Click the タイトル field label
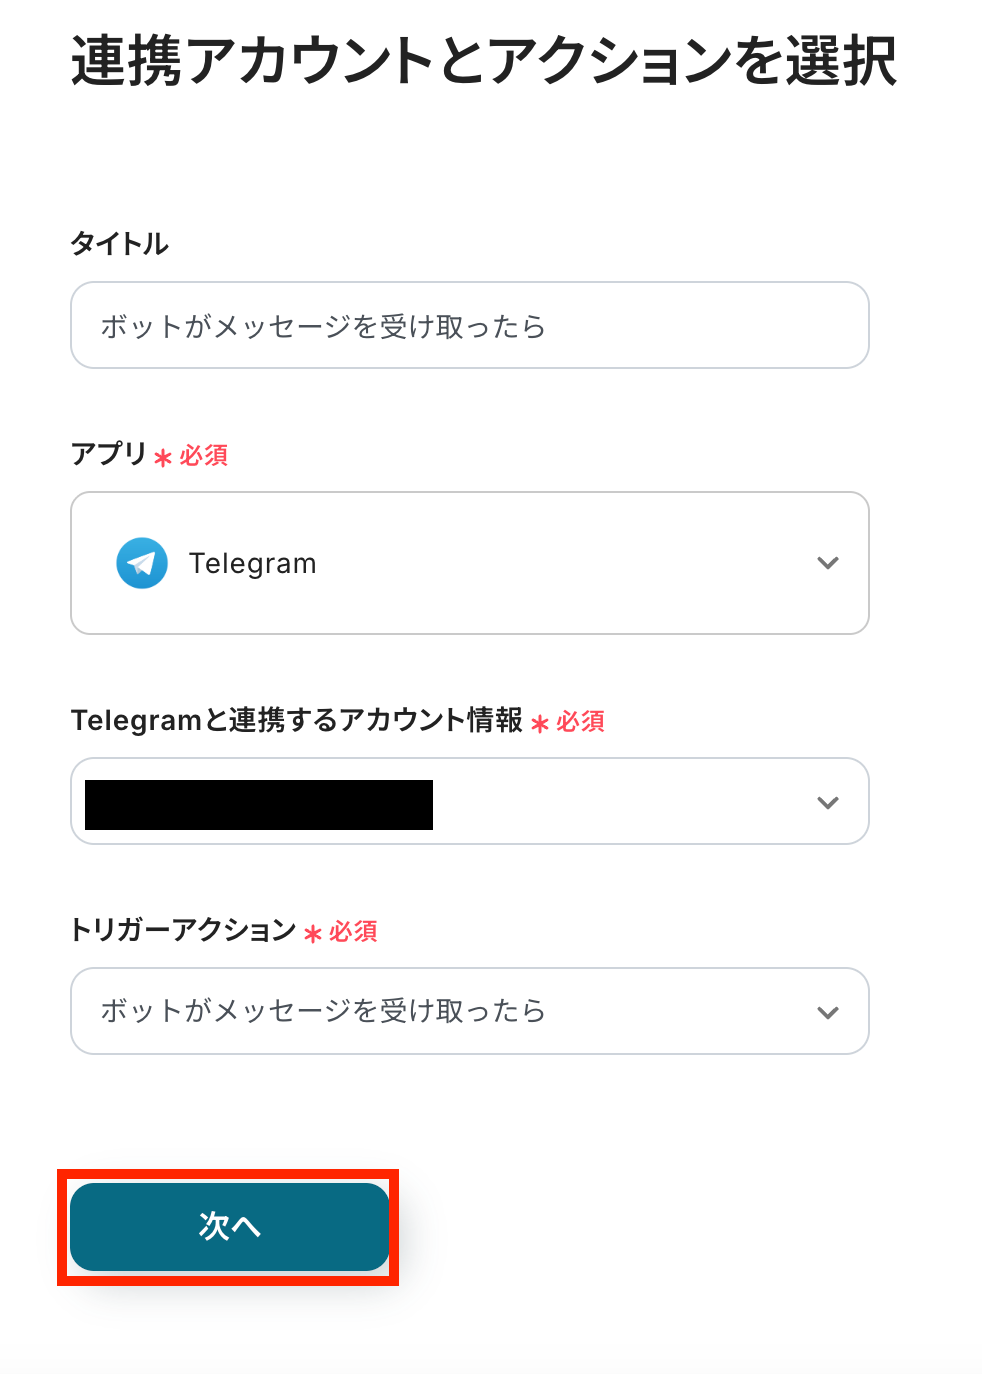Viewport: 982px width, 1374px height. pos(120,243)
